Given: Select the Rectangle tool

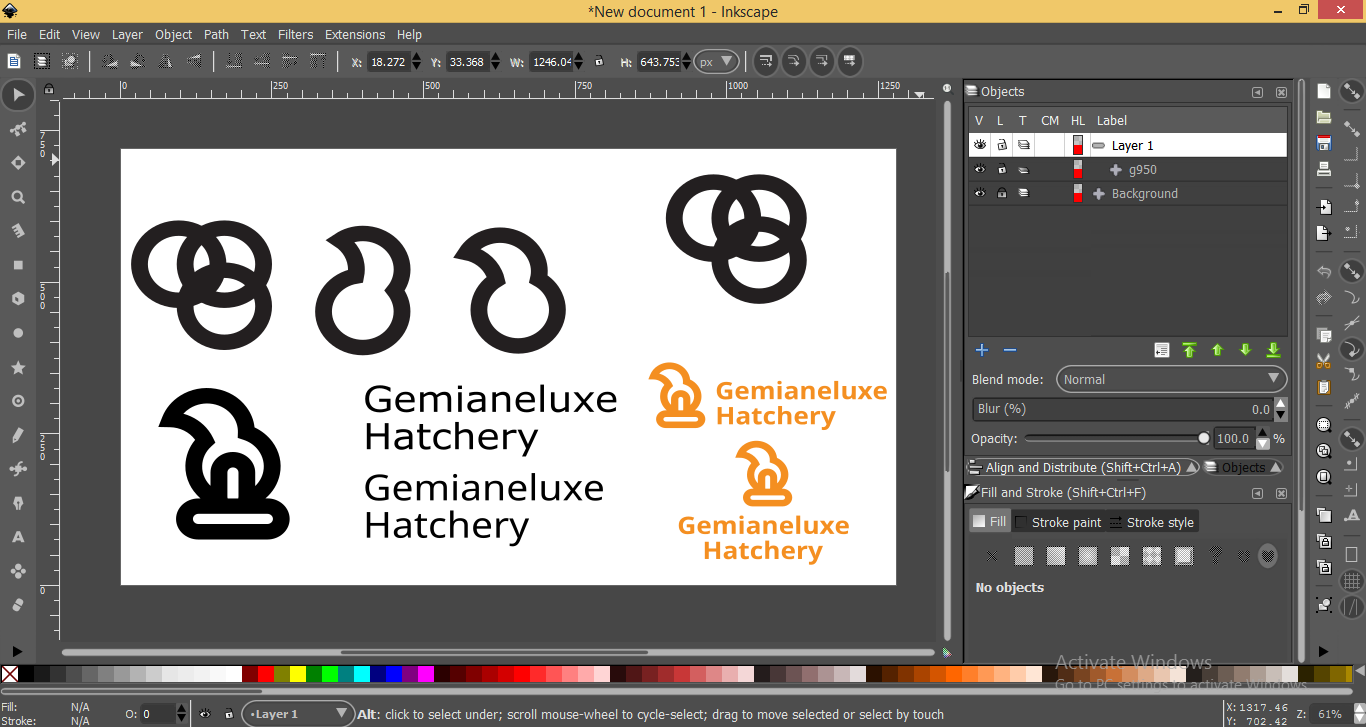Looking at the screenshot, I should [17, 265].
